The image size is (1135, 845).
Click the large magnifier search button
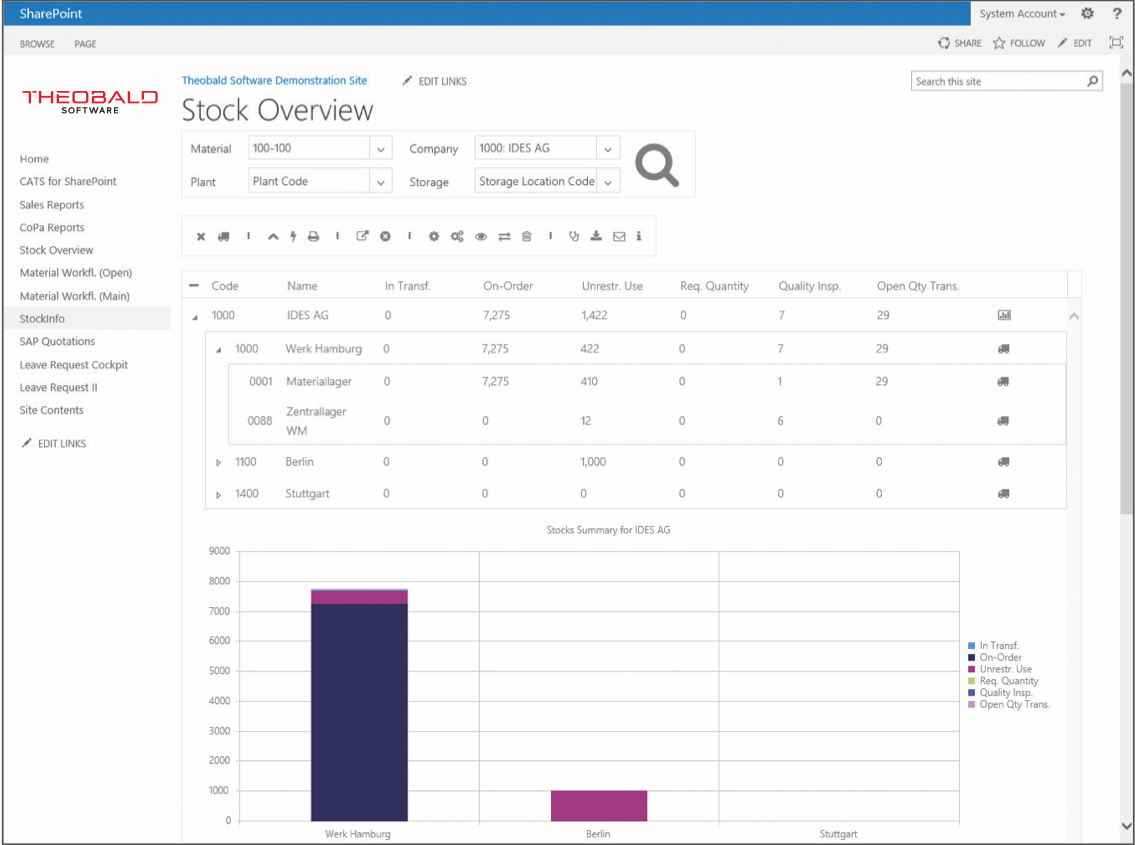[x=657, y=165]
